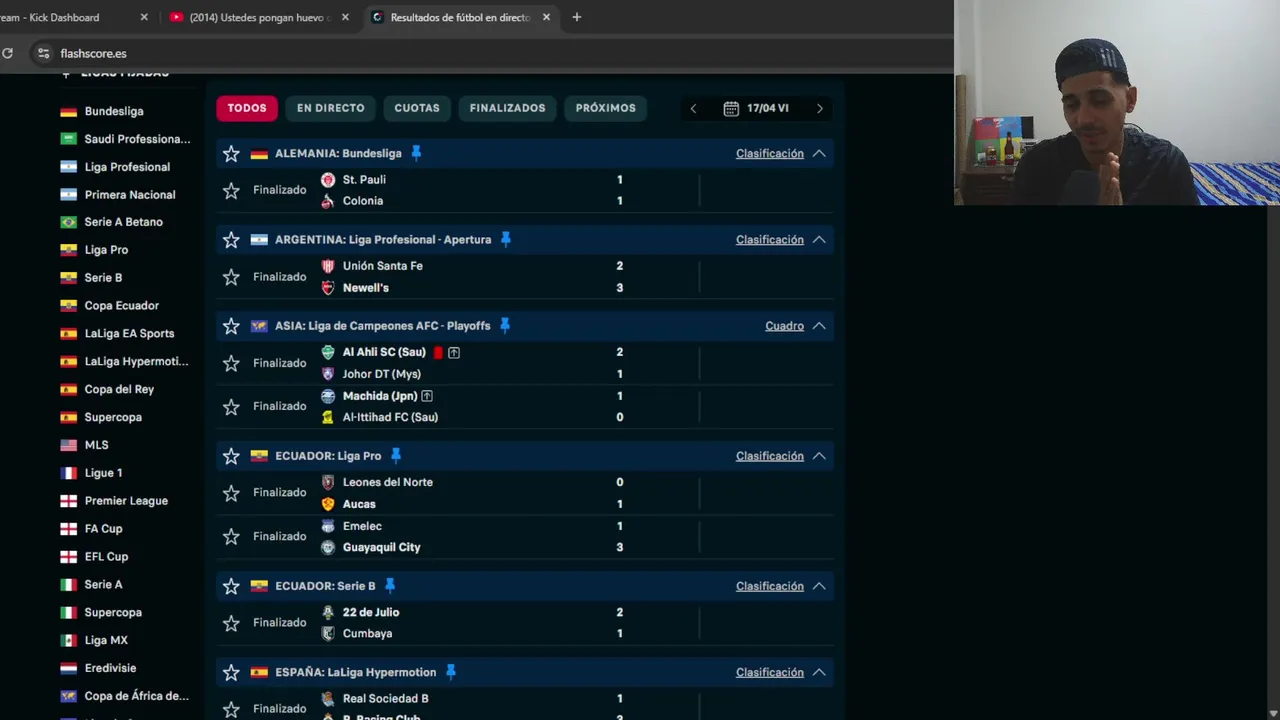The height and width of the screenshot is (720, 1280).
Task: Open Liga MX in the sidebar
Action: click(x=106, y=641)
